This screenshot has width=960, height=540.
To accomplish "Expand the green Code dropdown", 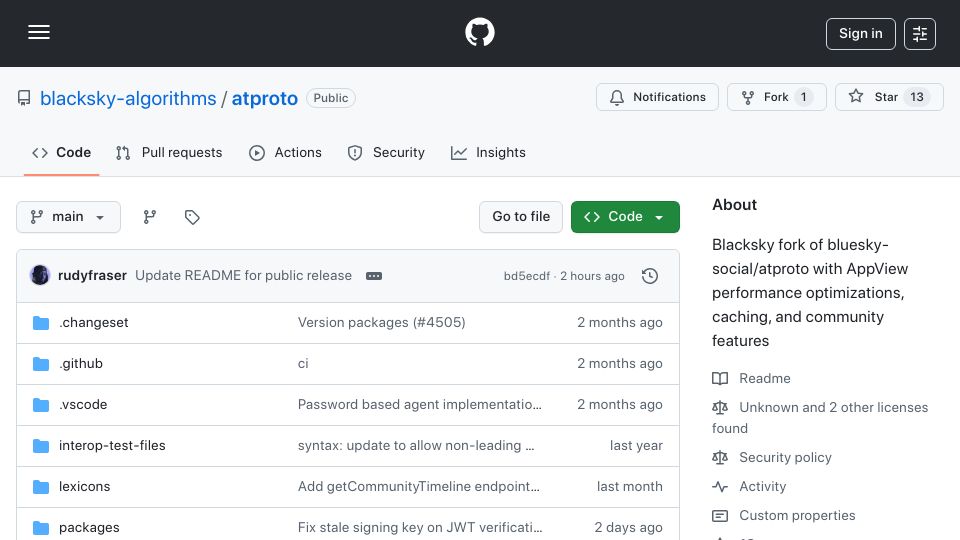I will (625, 217).
